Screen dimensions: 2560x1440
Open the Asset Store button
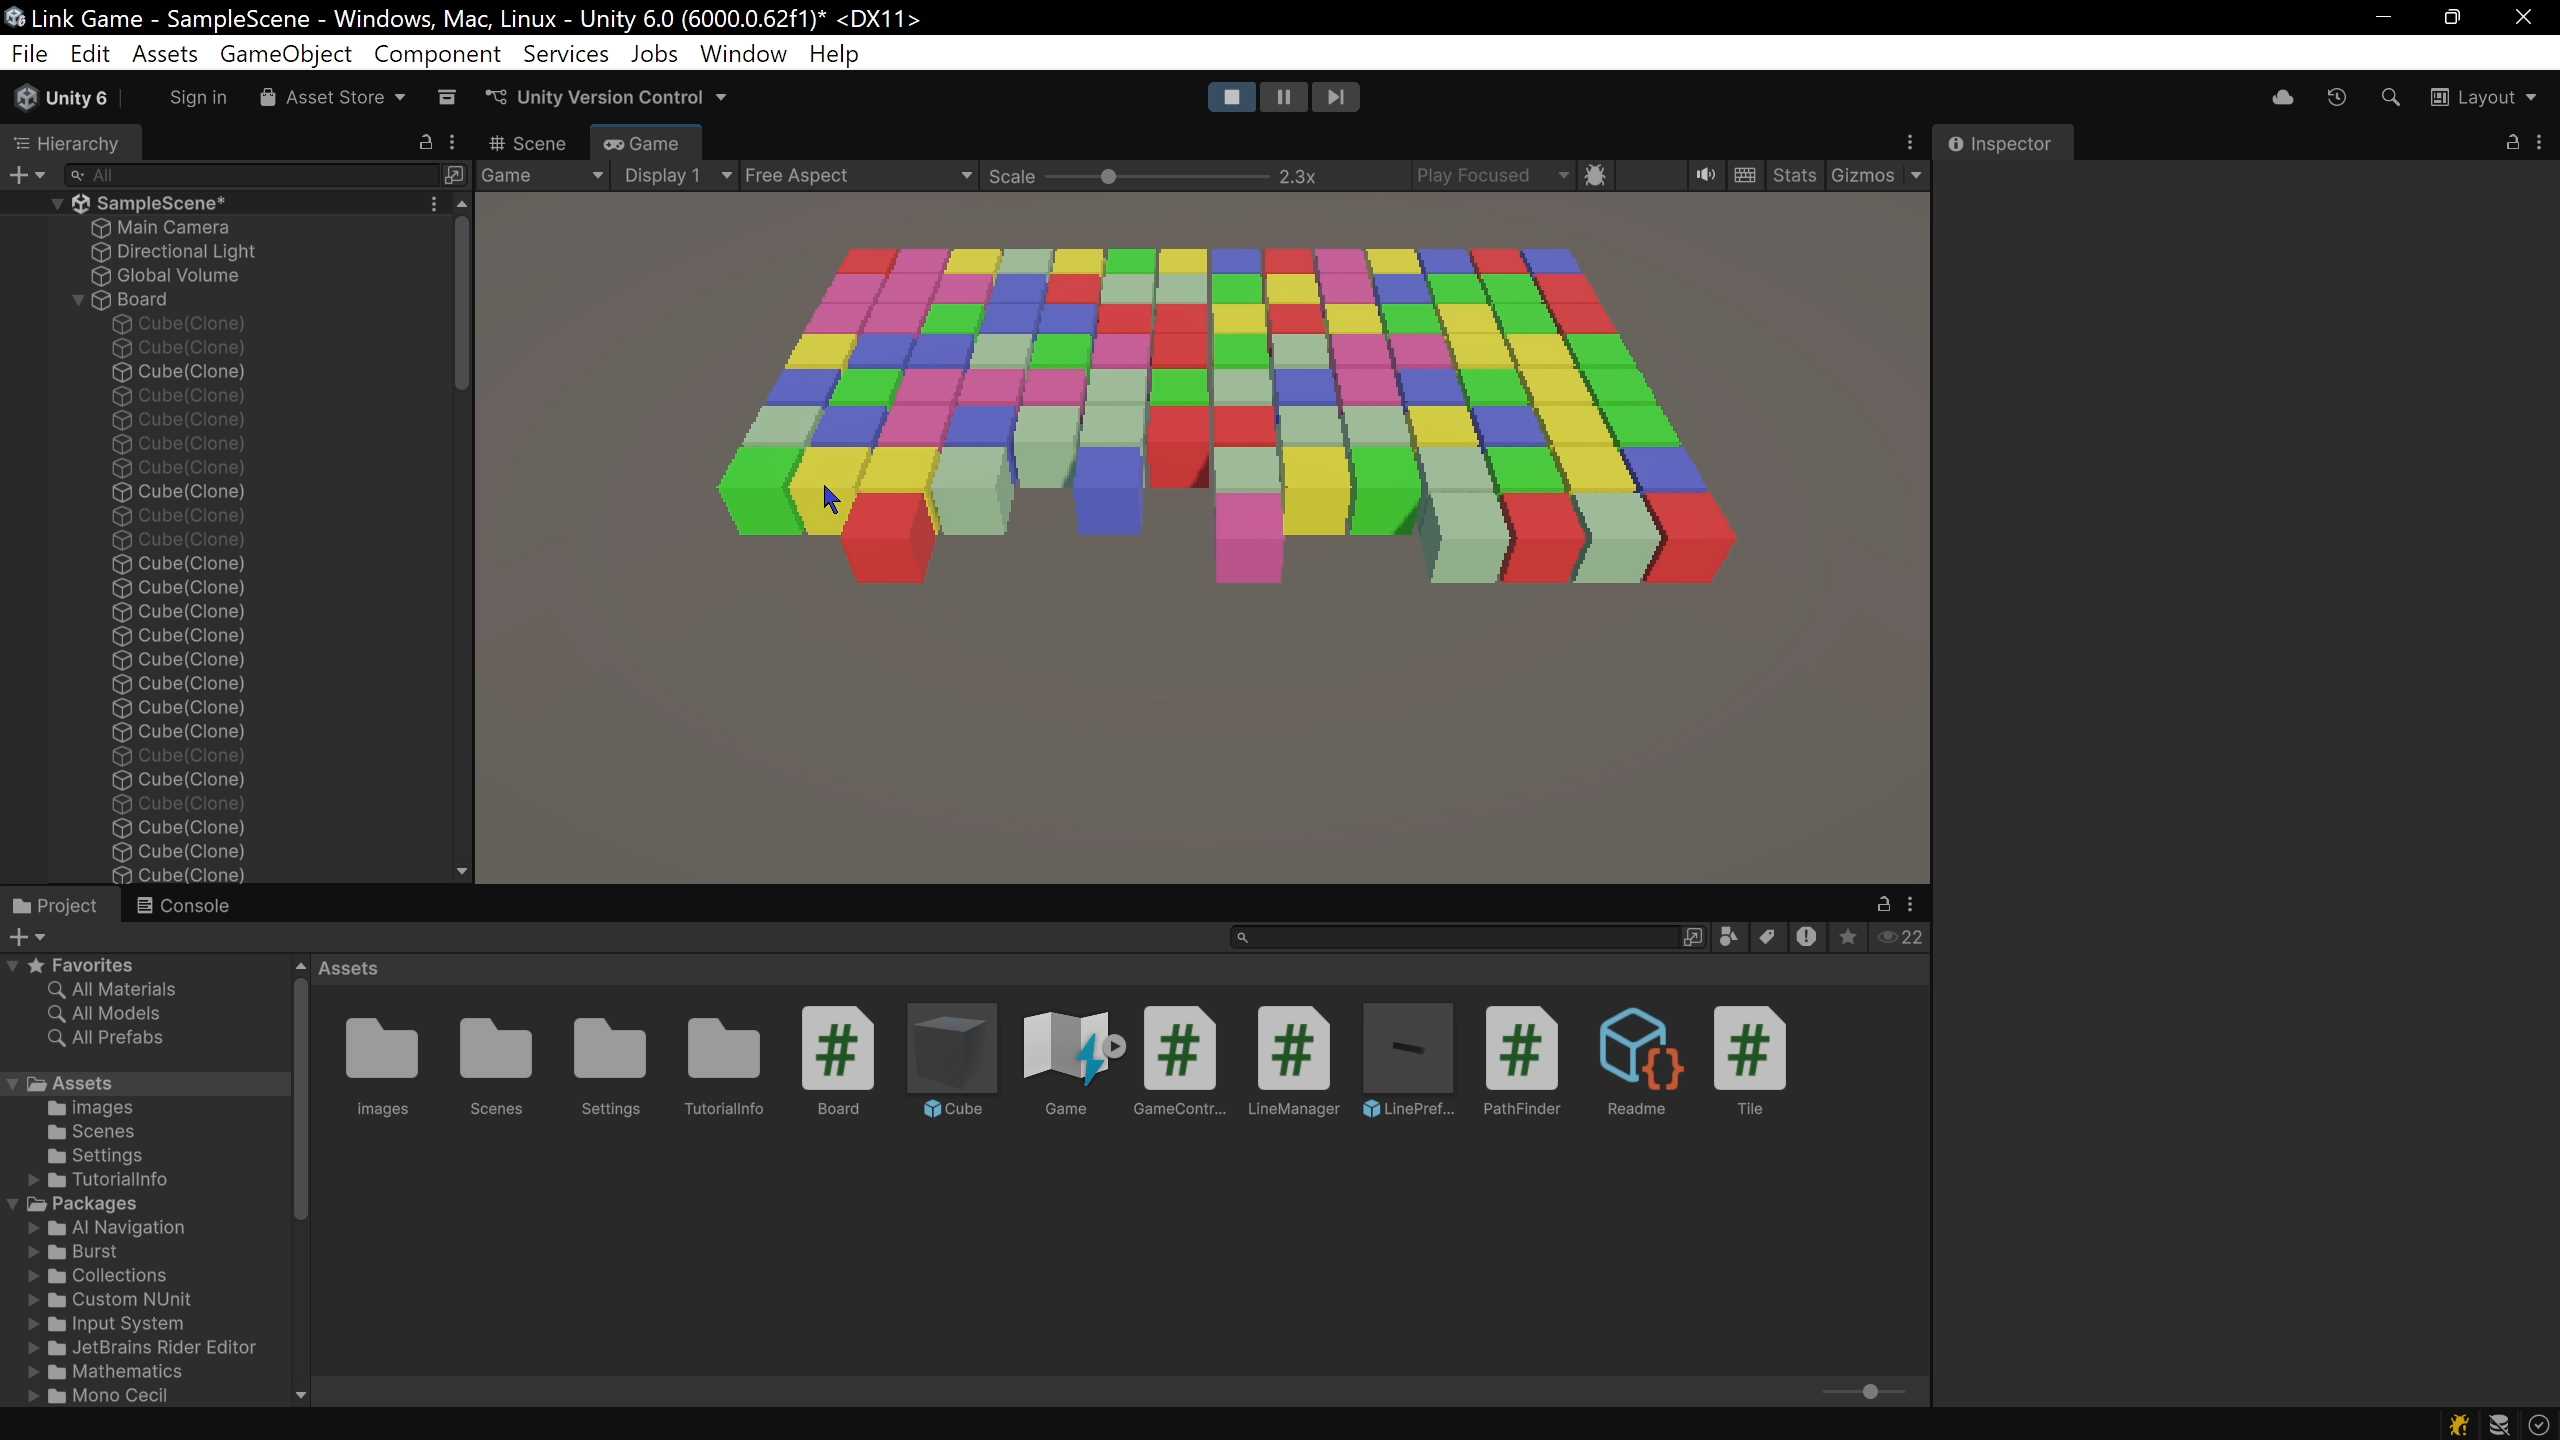point(333,97)
